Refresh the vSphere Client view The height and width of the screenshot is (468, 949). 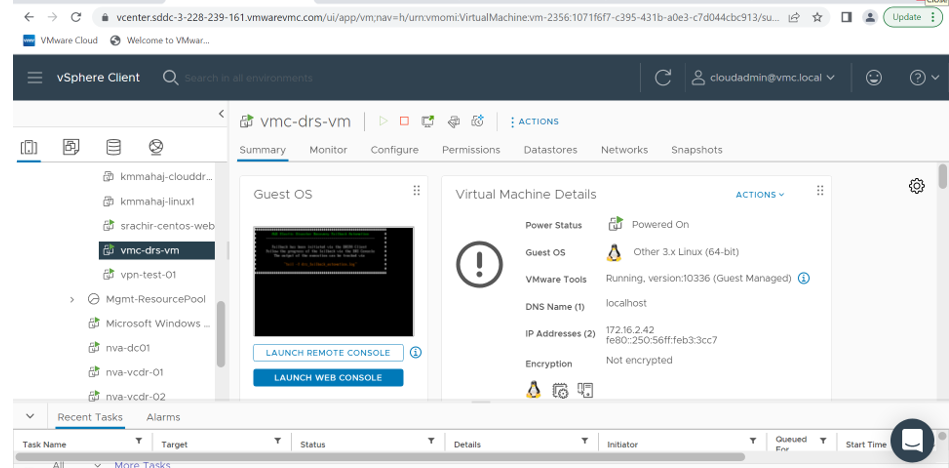point(663,77)
